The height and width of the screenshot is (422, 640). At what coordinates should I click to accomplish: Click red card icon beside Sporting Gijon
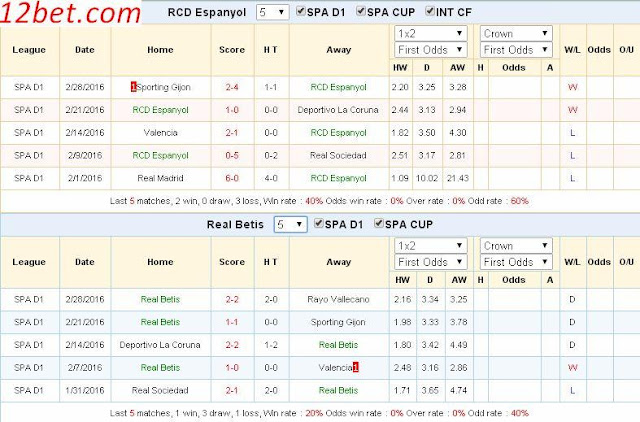coord(133,87)
